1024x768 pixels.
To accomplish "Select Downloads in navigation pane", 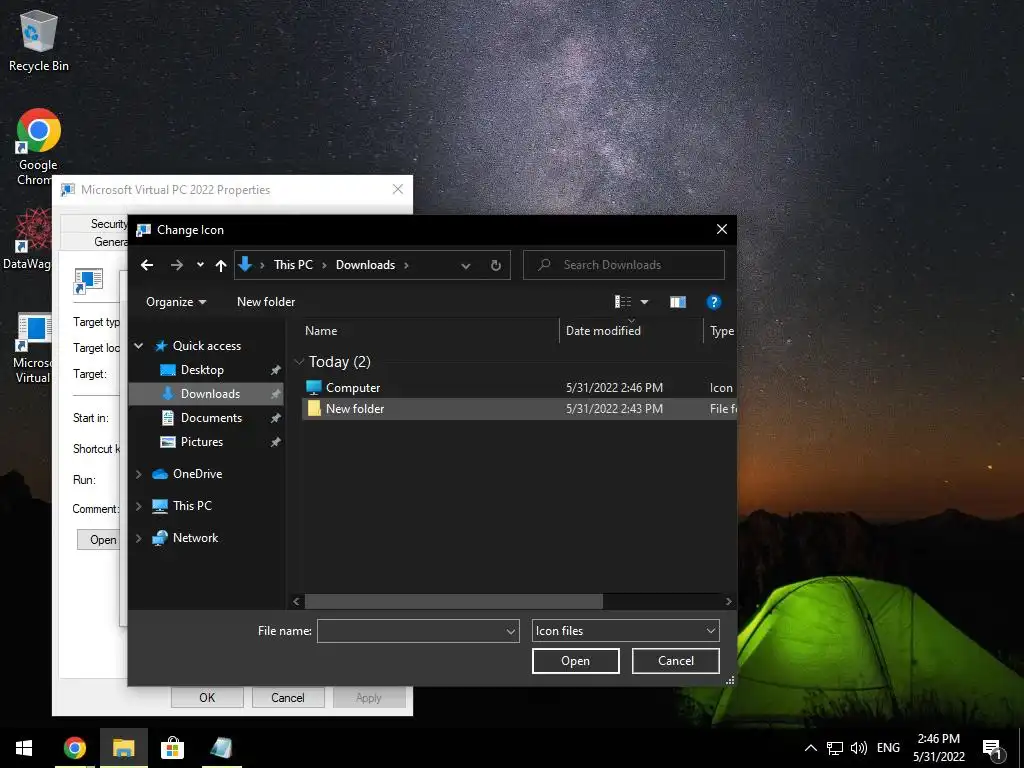I will (206, 394).
